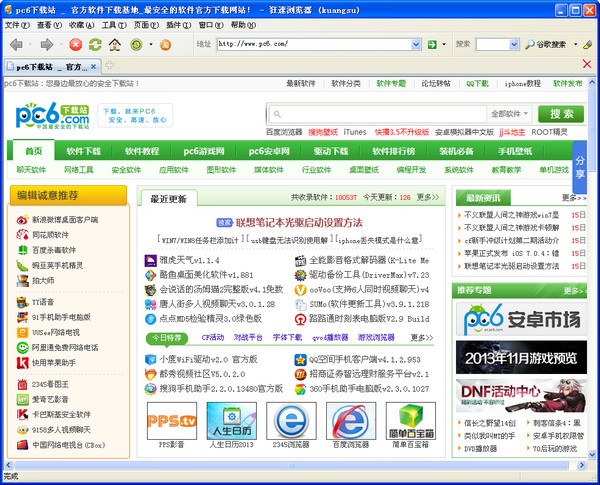
Task: Open the 工具 menu
Action: [114, 25]
